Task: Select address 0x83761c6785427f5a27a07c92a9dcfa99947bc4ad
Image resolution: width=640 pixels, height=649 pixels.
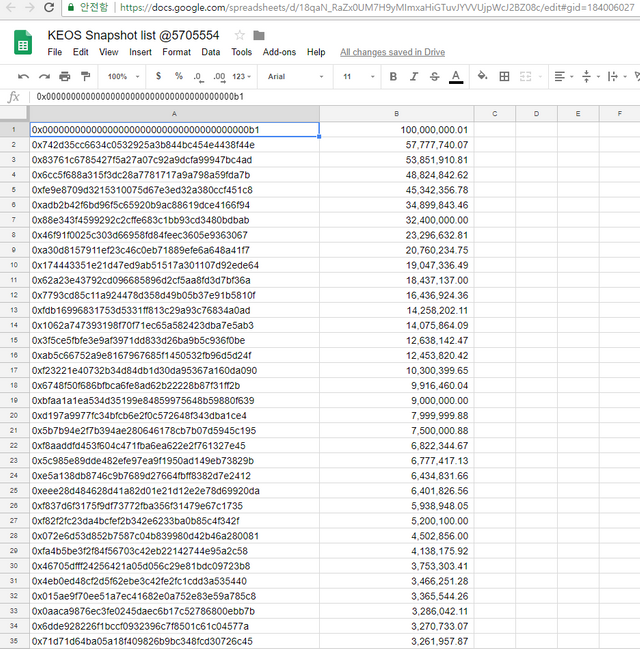Action: [x=174, y=160]
